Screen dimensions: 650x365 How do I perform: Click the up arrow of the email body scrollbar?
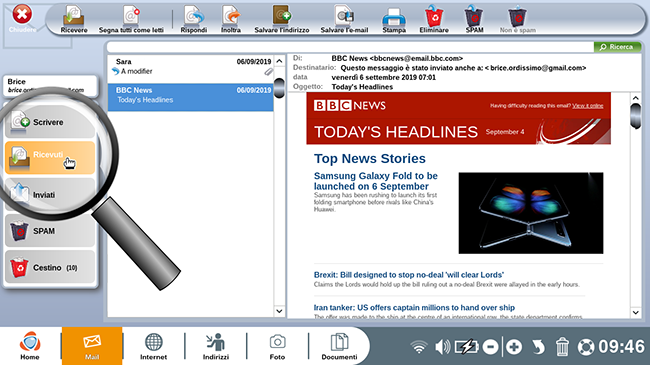636,99
